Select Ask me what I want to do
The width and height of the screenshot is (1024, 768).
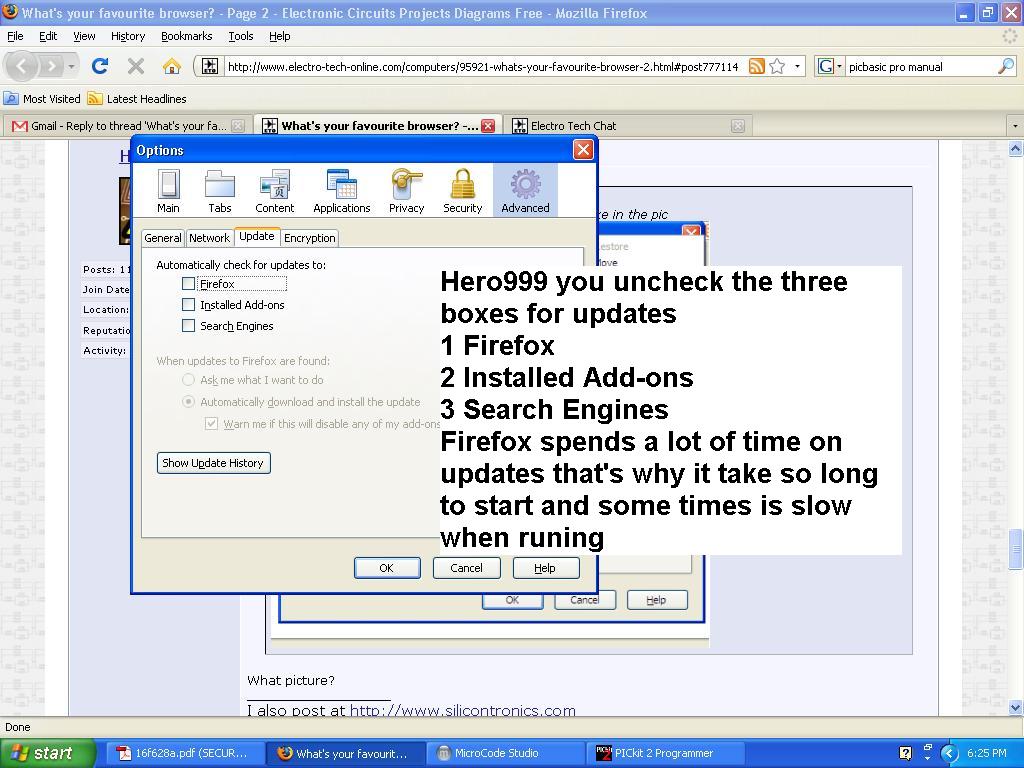click(x=188, y=379)
